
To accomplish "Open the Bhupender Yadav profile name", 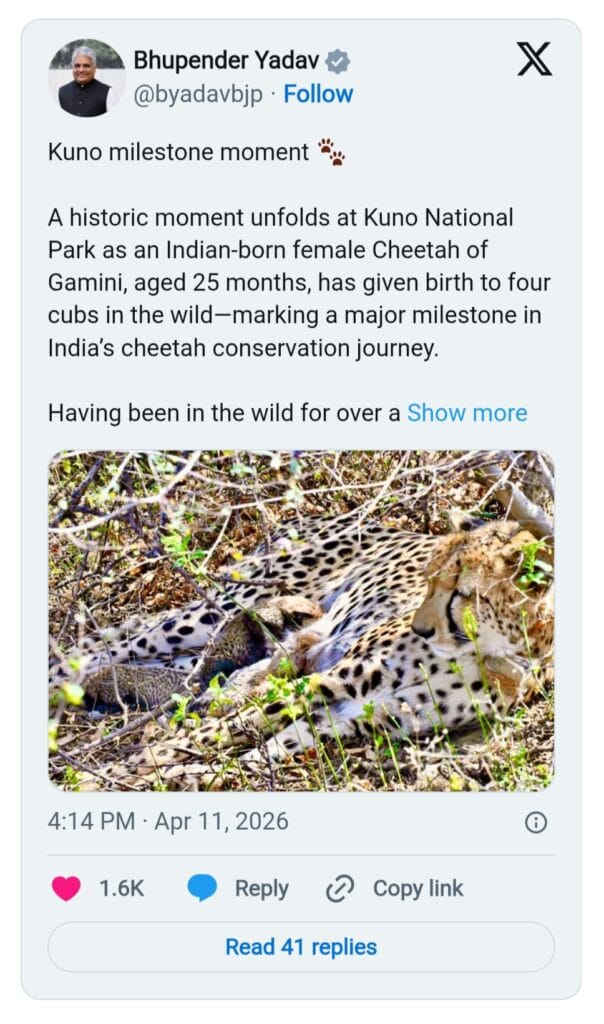I will pos(227,62).
